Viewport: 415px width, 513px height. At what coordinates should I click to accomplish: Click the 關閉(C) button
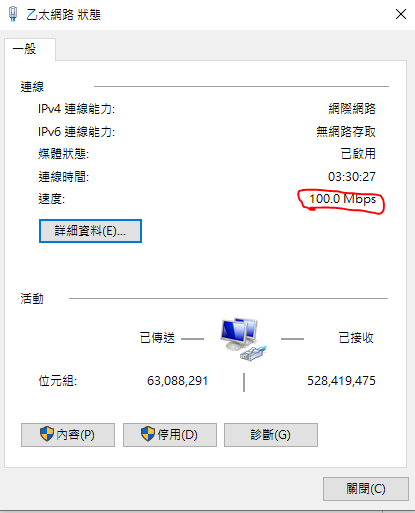point(366,489)
